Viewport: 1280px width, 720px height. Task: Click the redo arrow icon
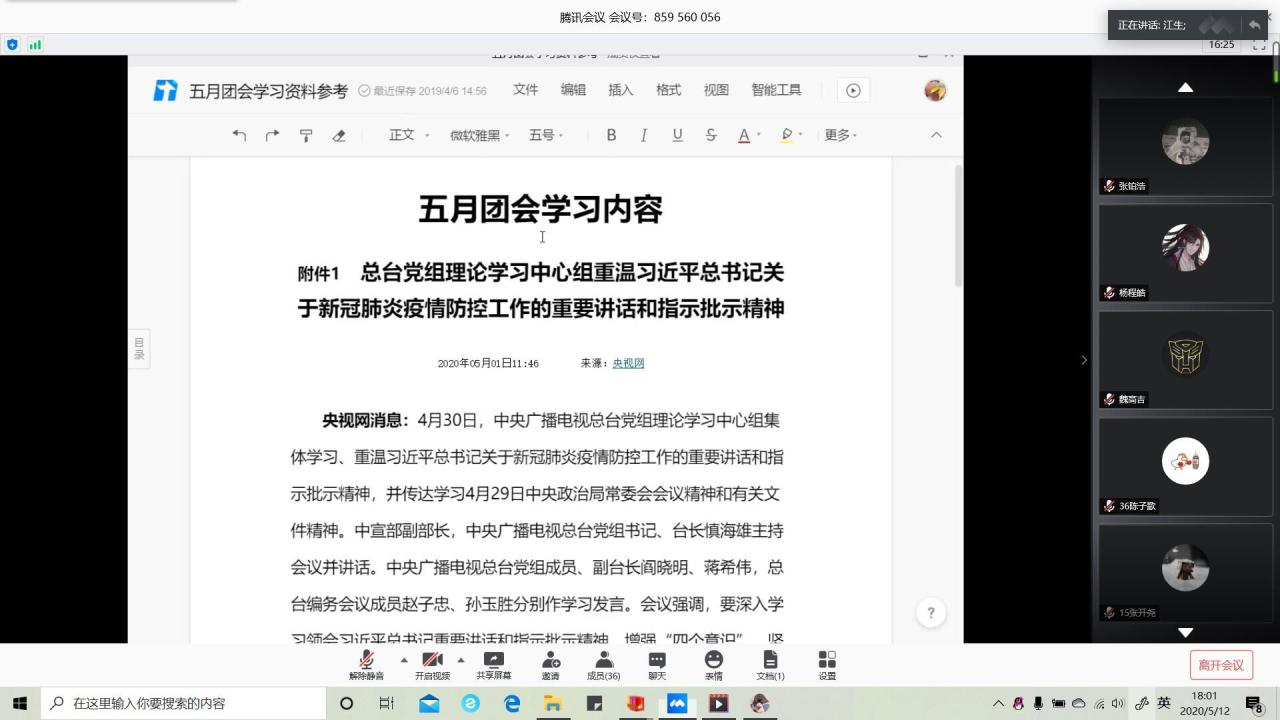pos(272,135)
